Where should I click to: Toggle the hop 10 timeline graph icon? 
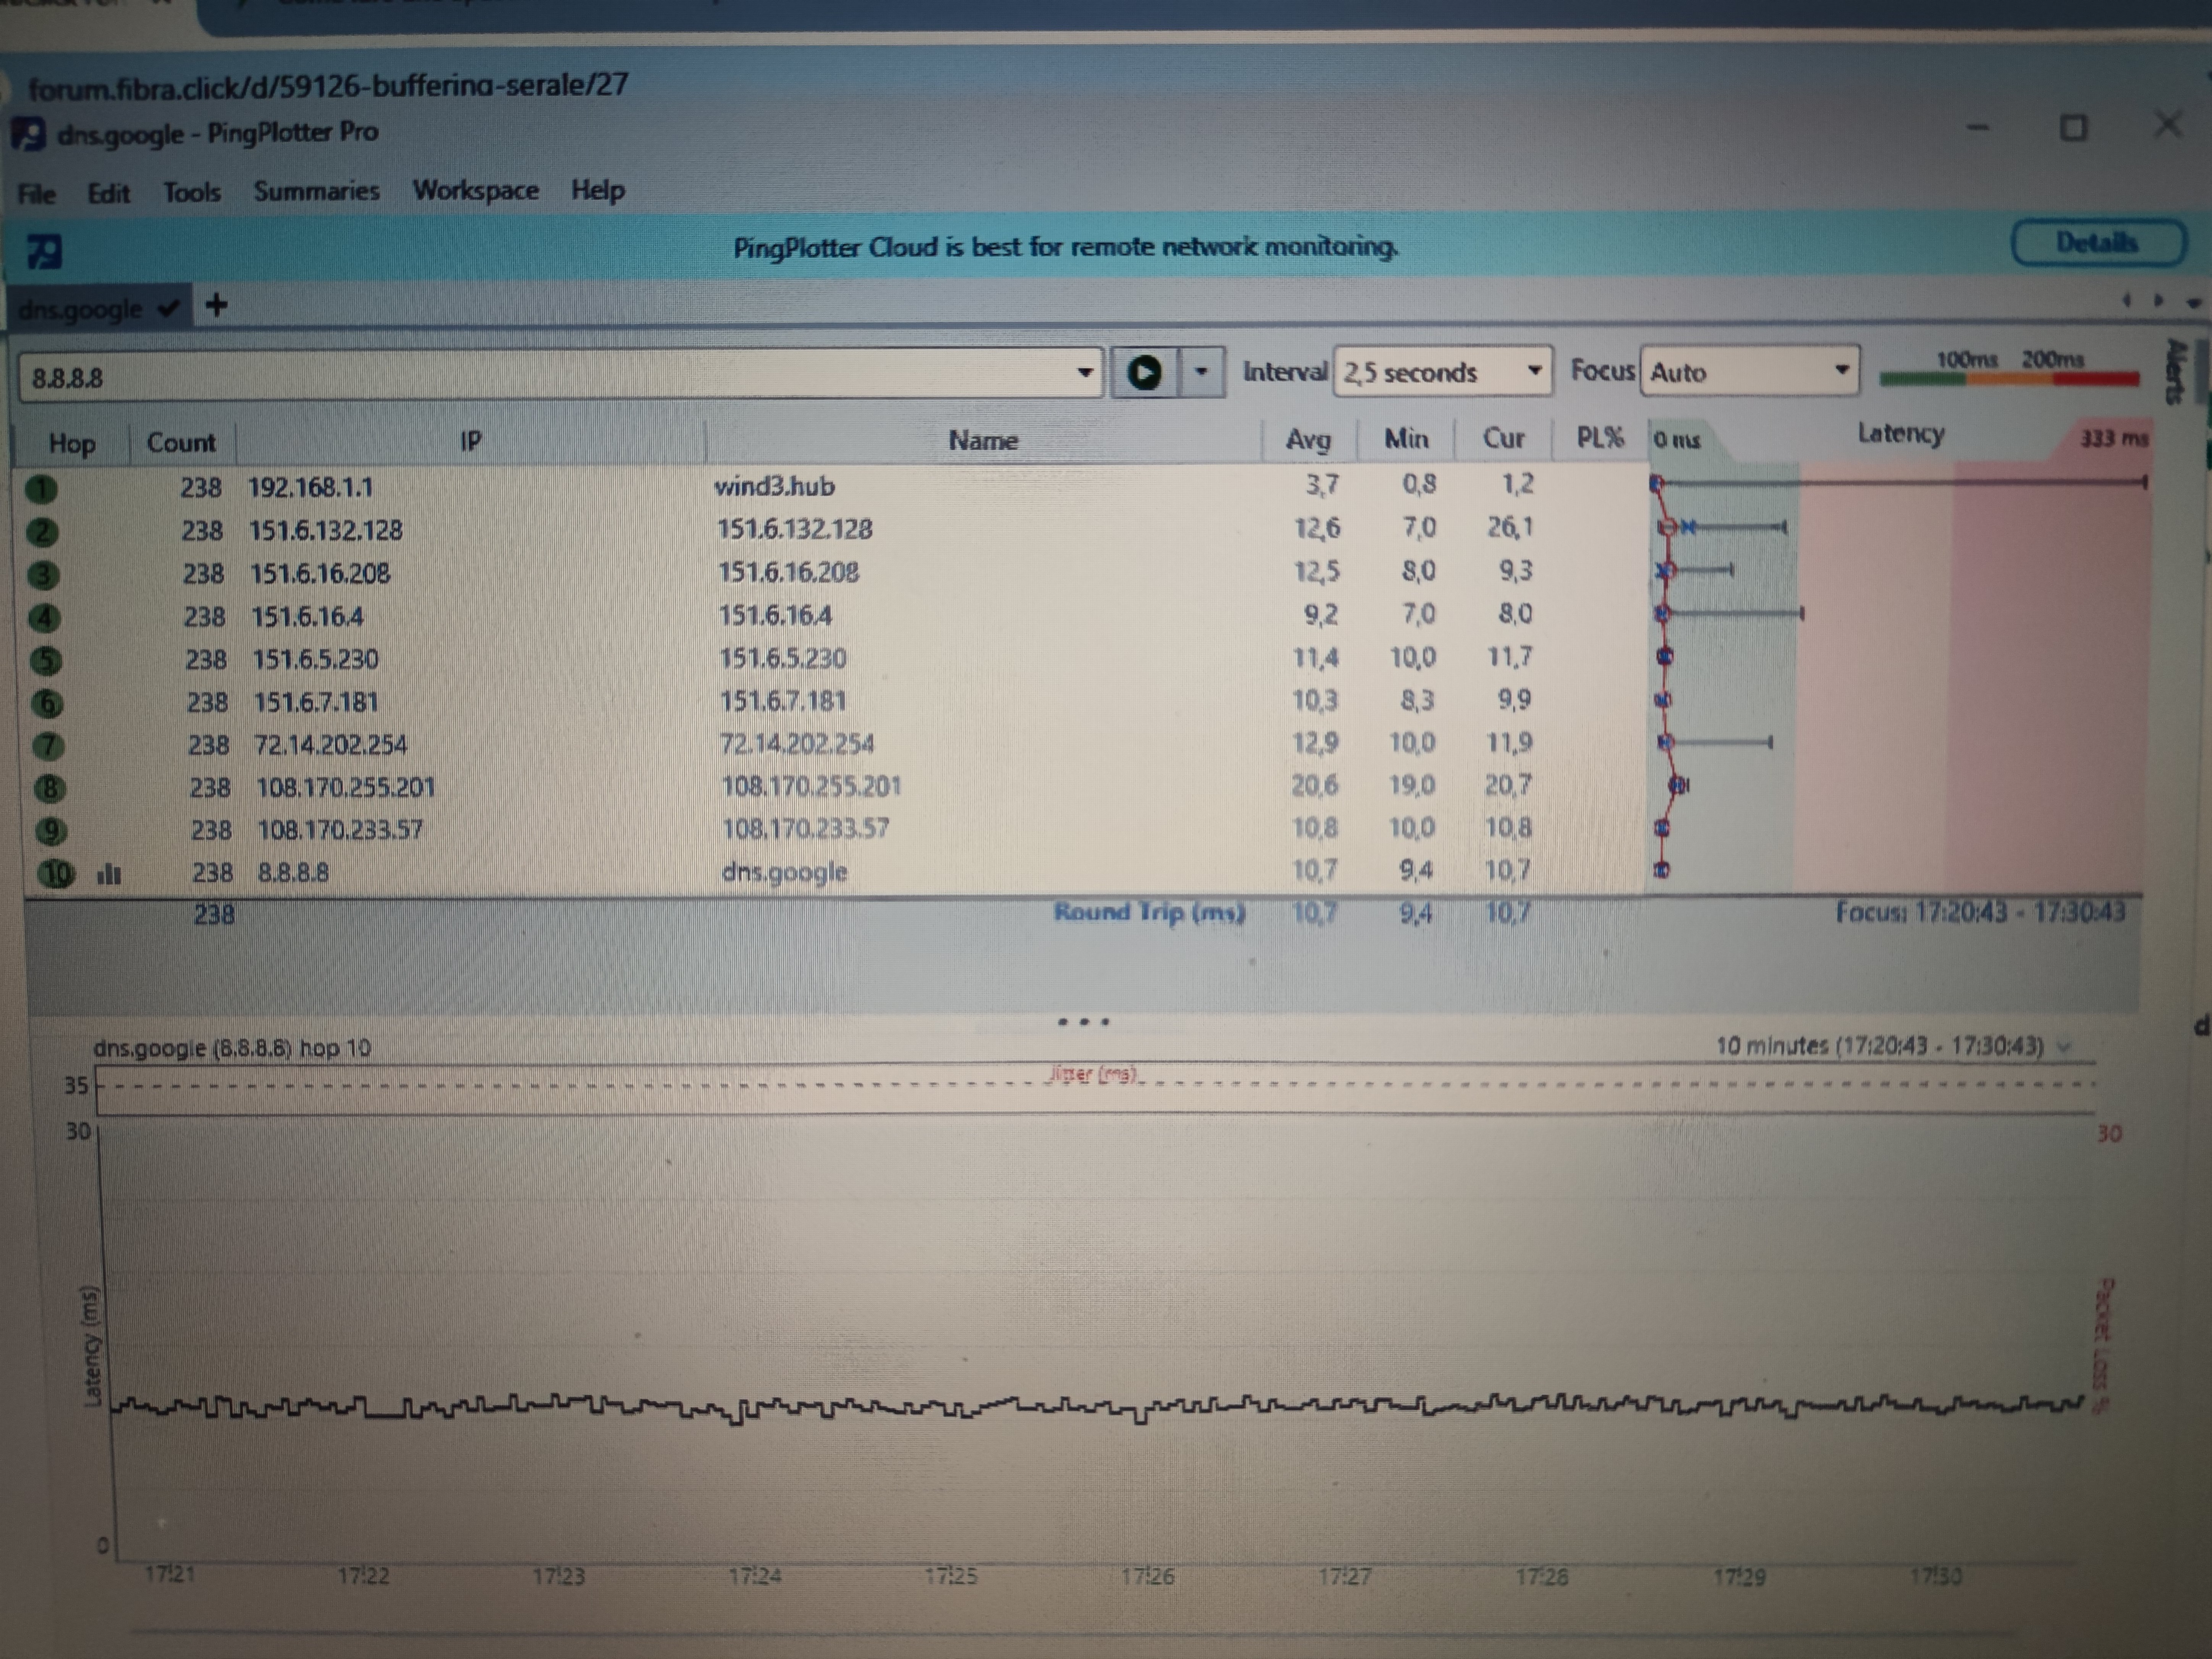tap(109, 875)
